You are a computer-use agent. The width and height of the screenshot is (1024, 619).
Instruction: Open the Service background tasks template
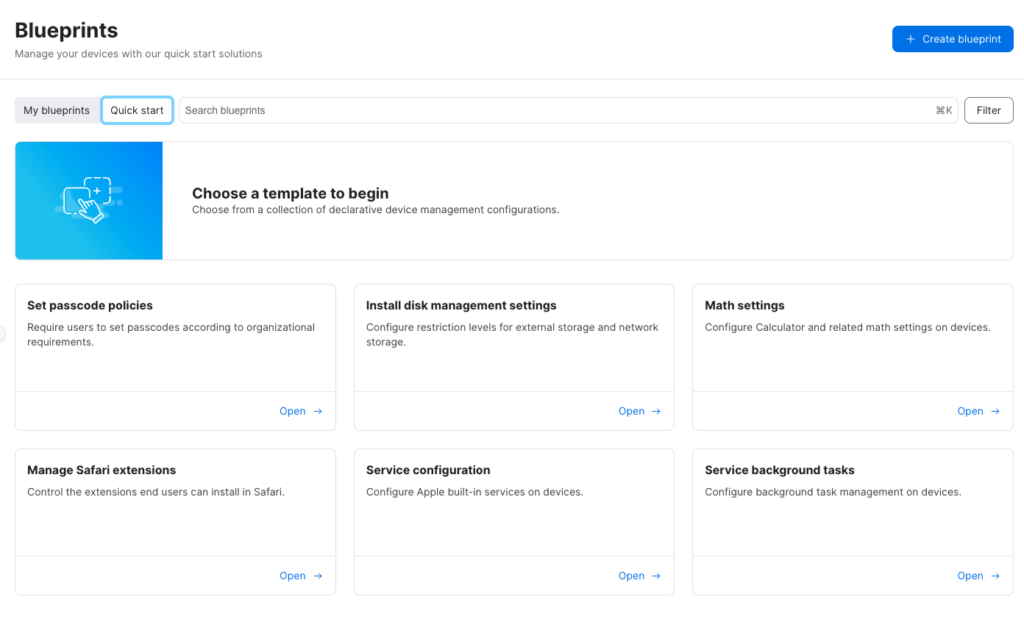pos(978,576)
